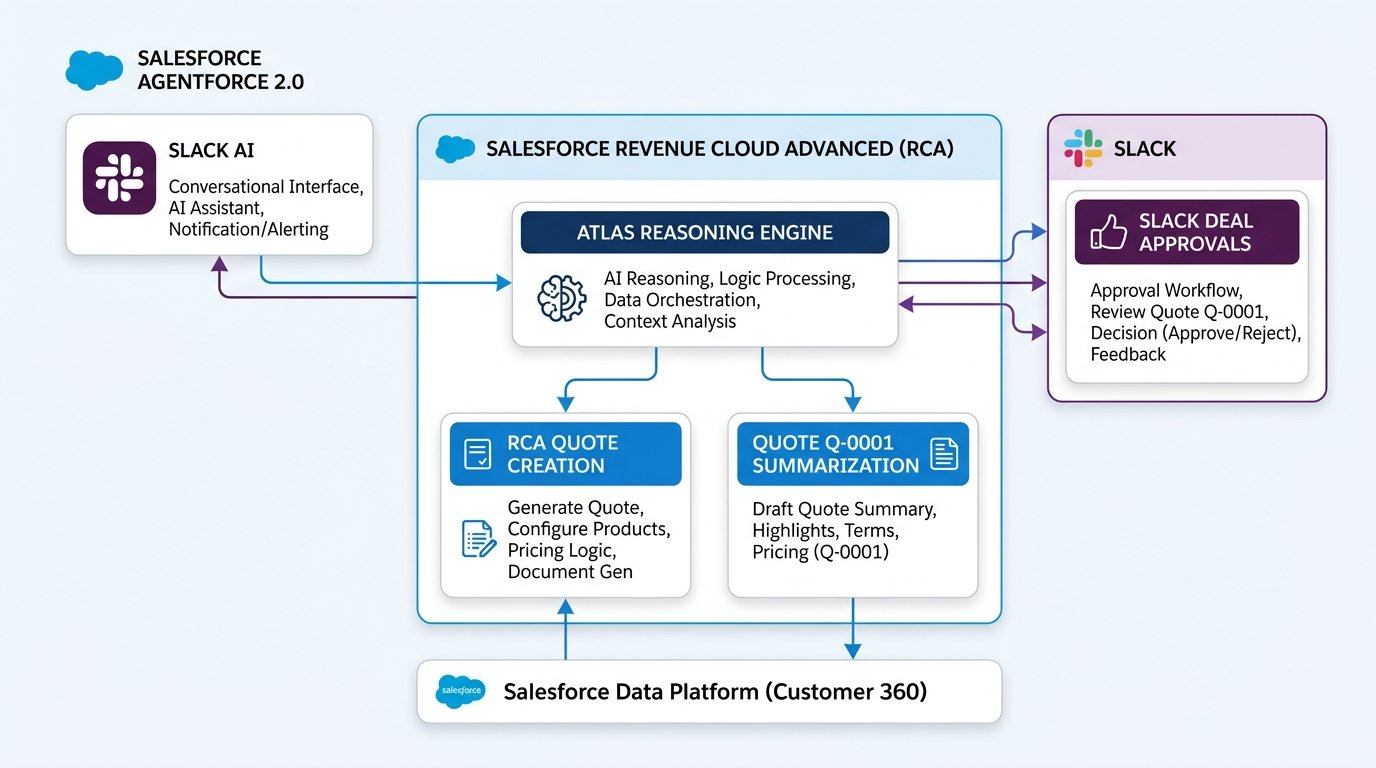Click the SLACK panel title text
The height and width of the screenshot is (768, 1376).
pyautogui.click(x=1145, y=149)
